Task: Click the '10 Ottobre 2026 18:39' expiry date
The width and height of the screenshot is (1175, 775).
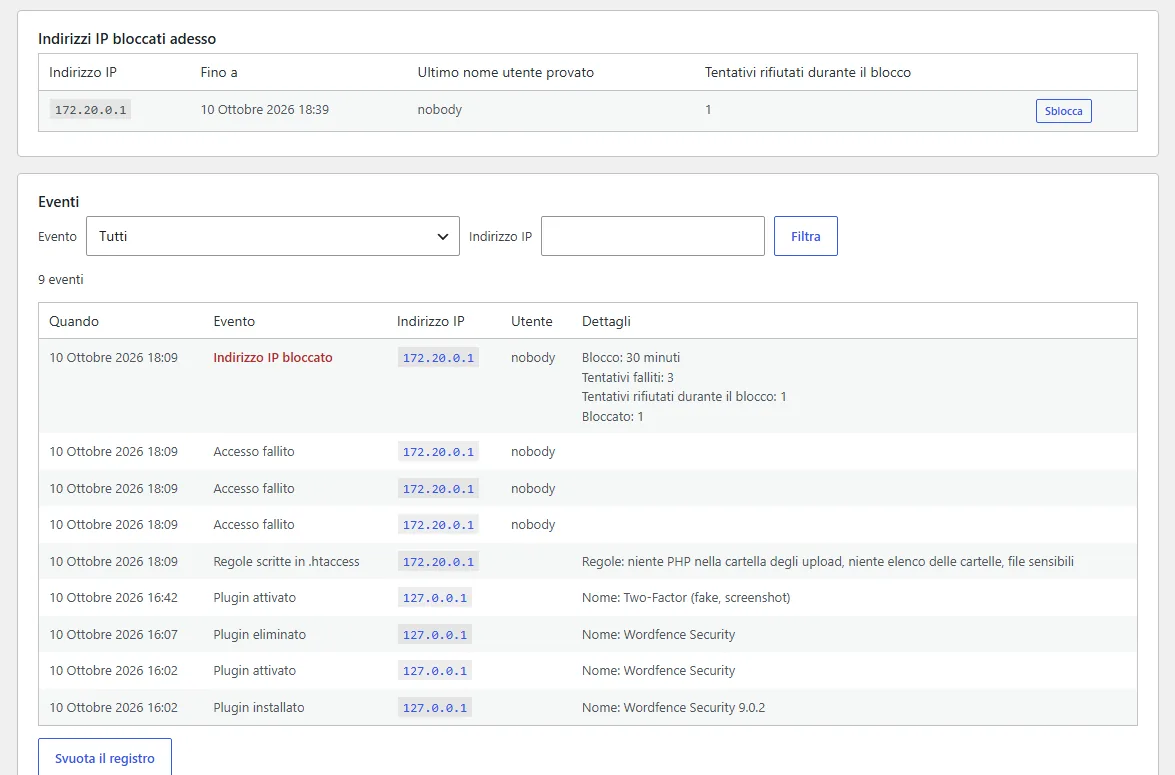Action: (x=265, y=109)
